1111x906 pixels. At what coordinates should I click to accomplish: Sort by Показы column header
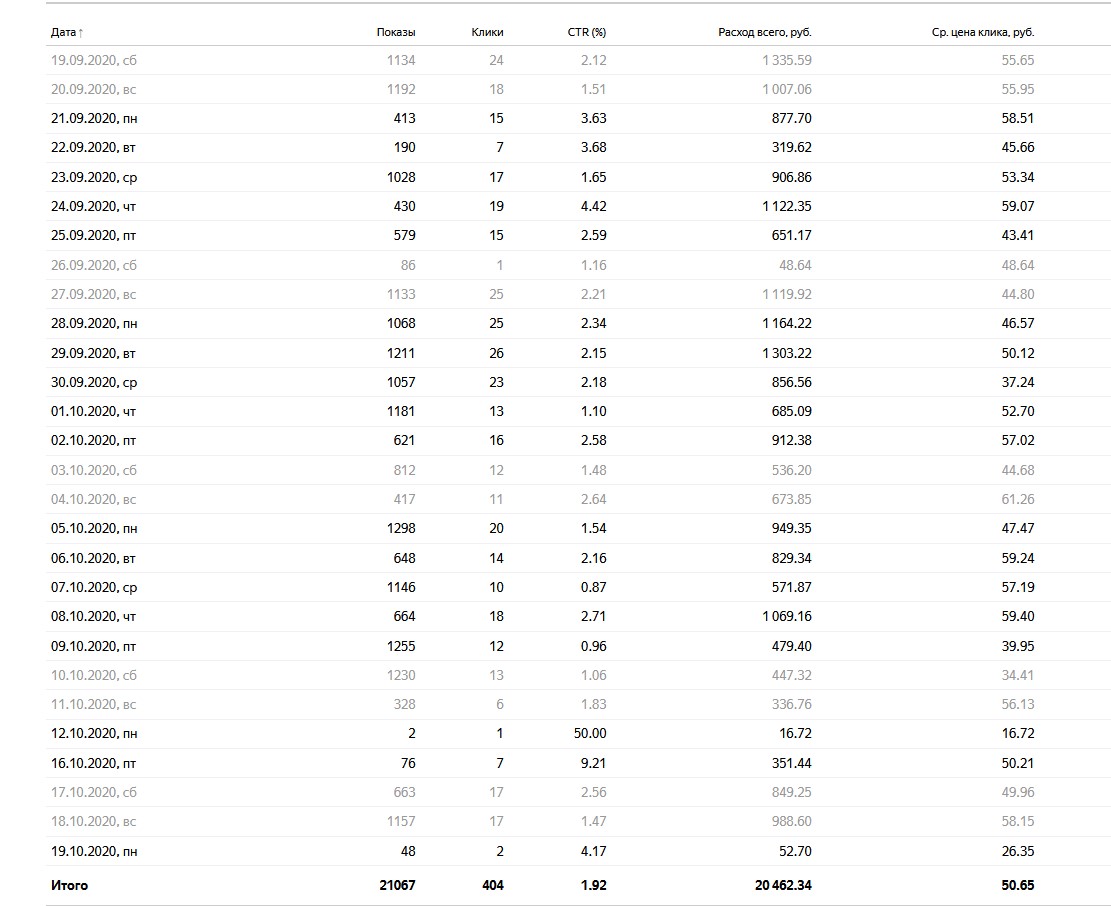(x=396, y=33)
